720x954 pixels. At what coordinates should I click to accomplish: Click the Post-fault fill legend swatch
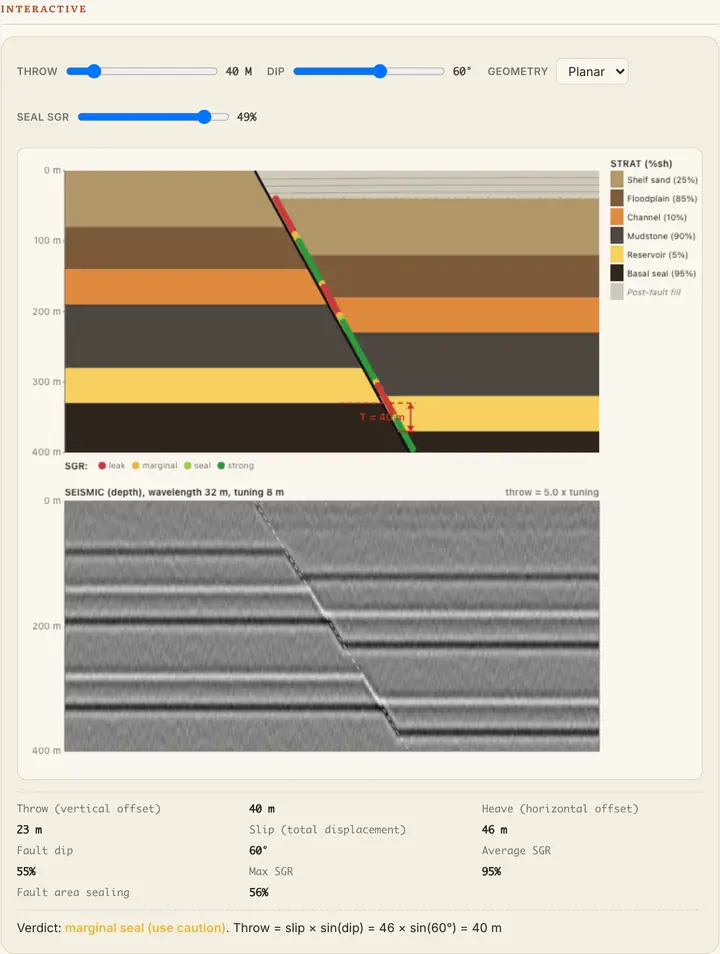(617, 292)
